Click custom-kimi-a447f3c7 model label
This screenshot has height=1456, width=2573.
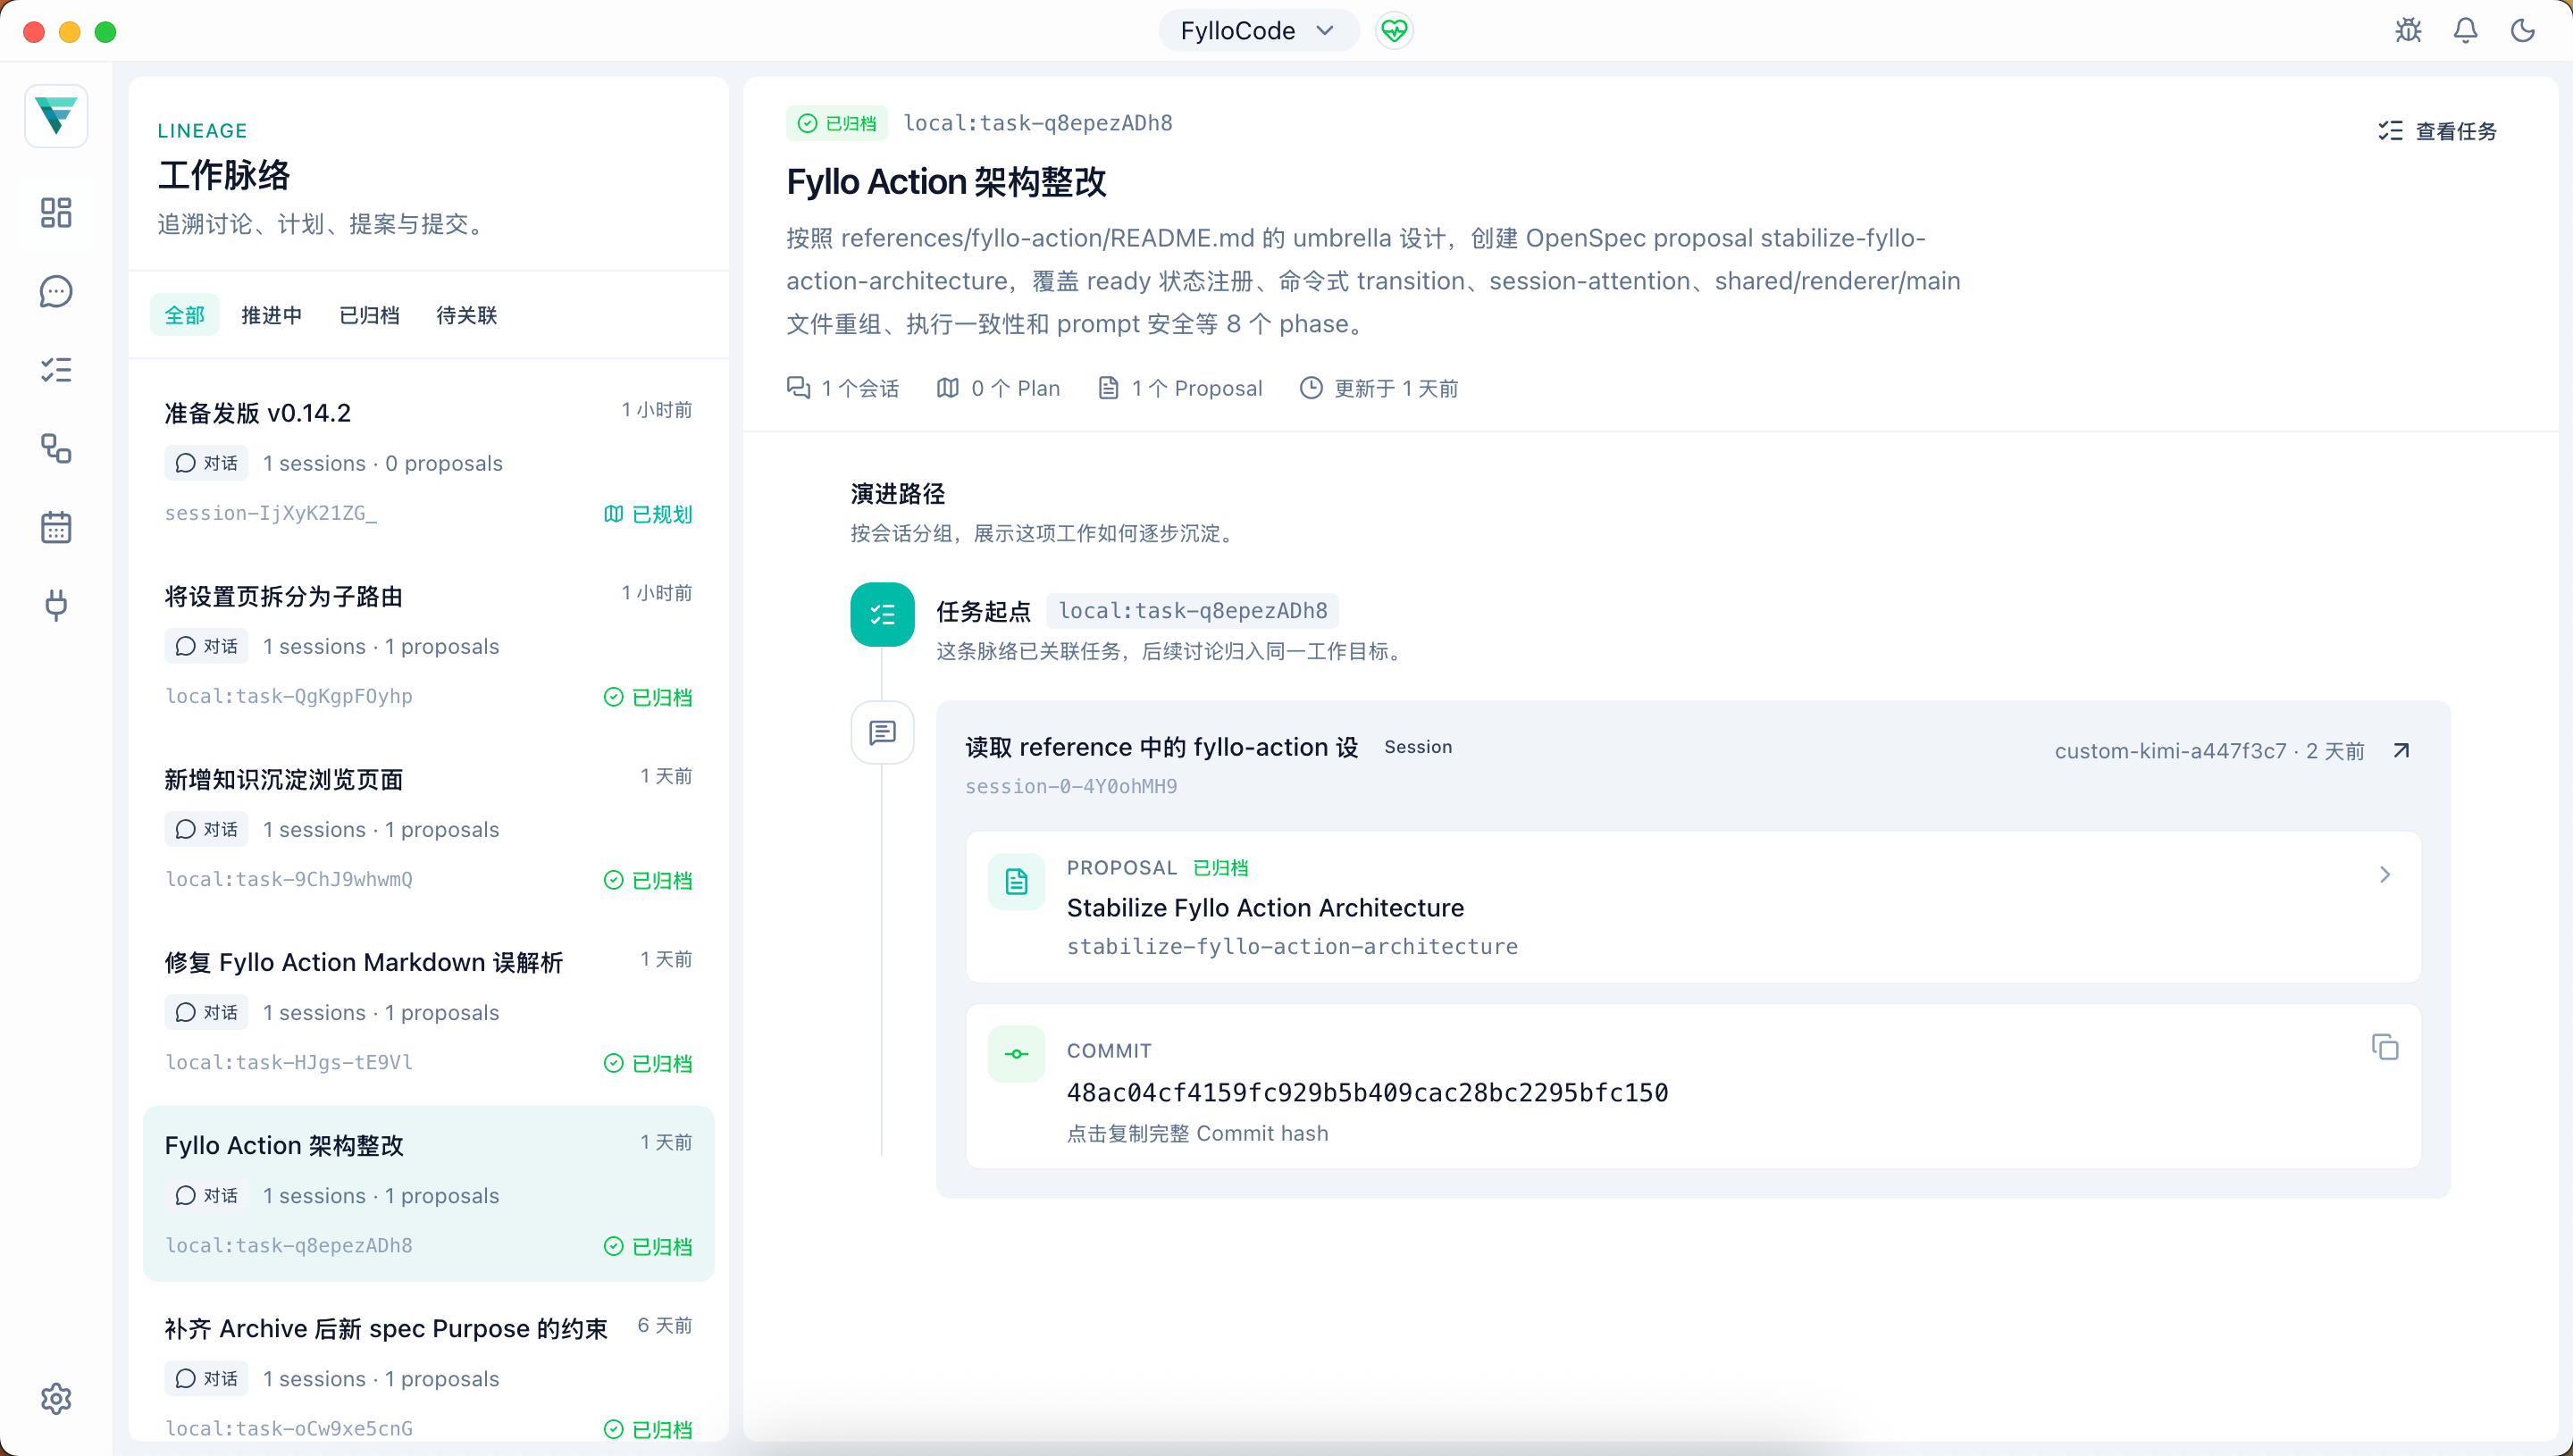click(2170, 751)
